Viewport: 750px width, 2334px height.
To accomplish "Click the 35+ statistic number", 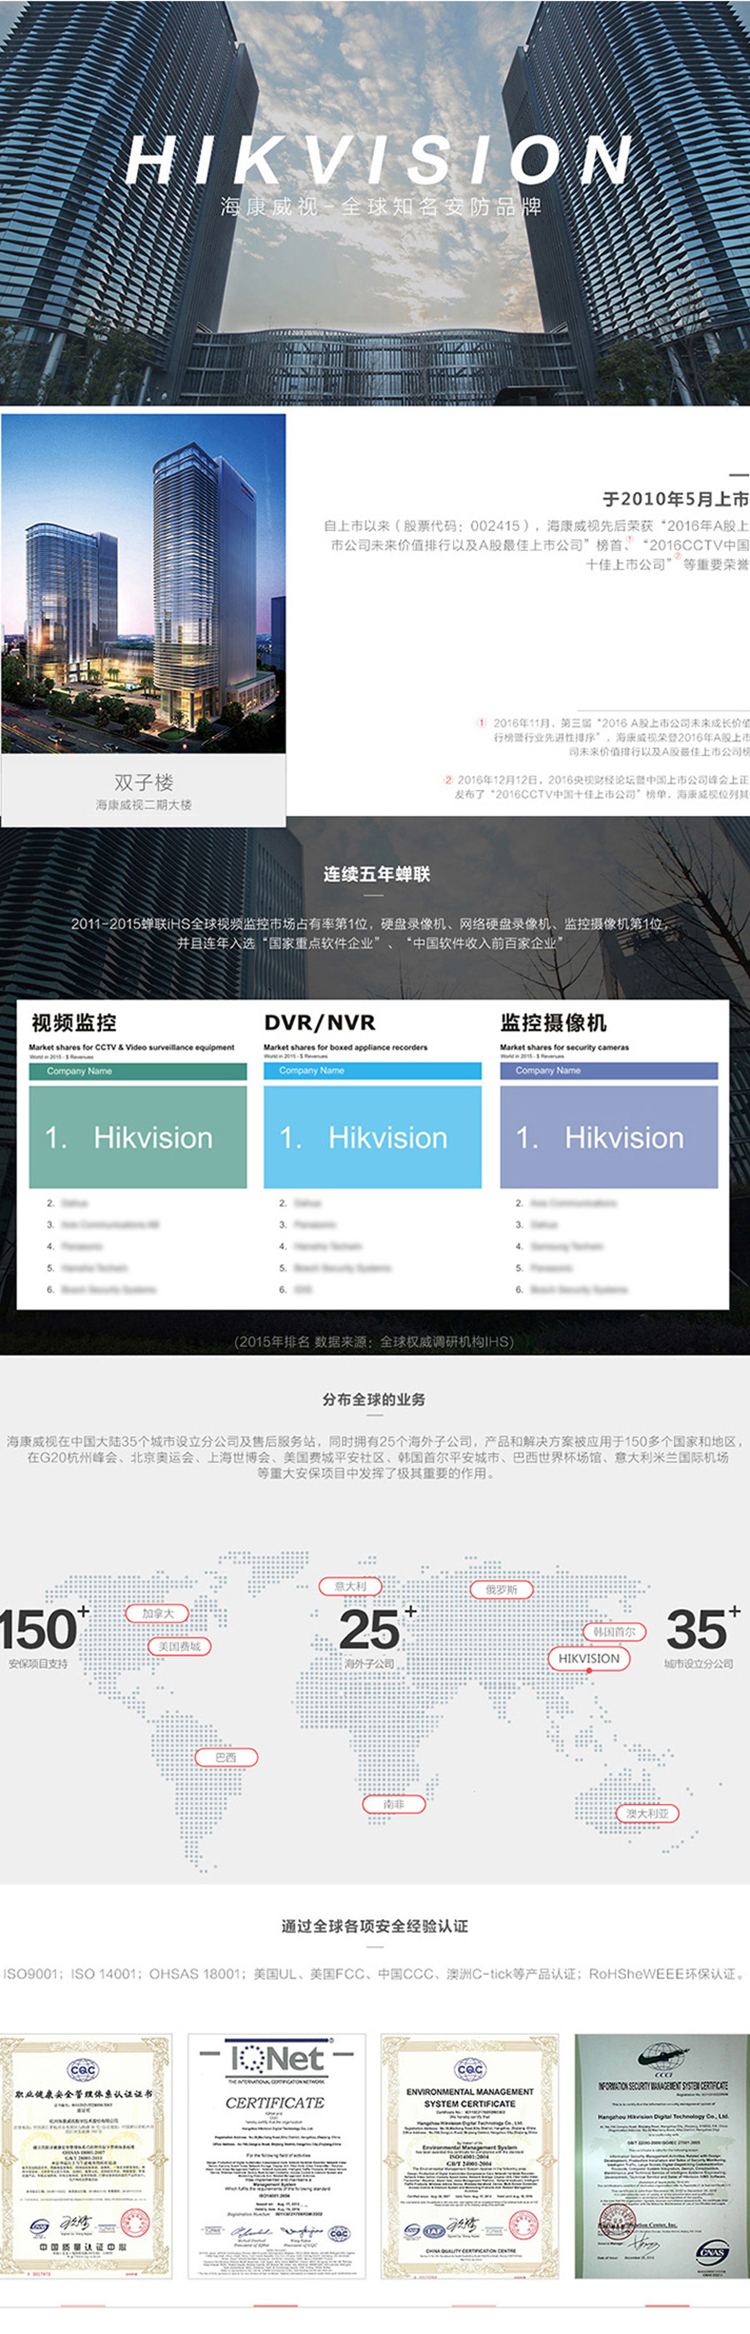I will [x=703, y=1628].
